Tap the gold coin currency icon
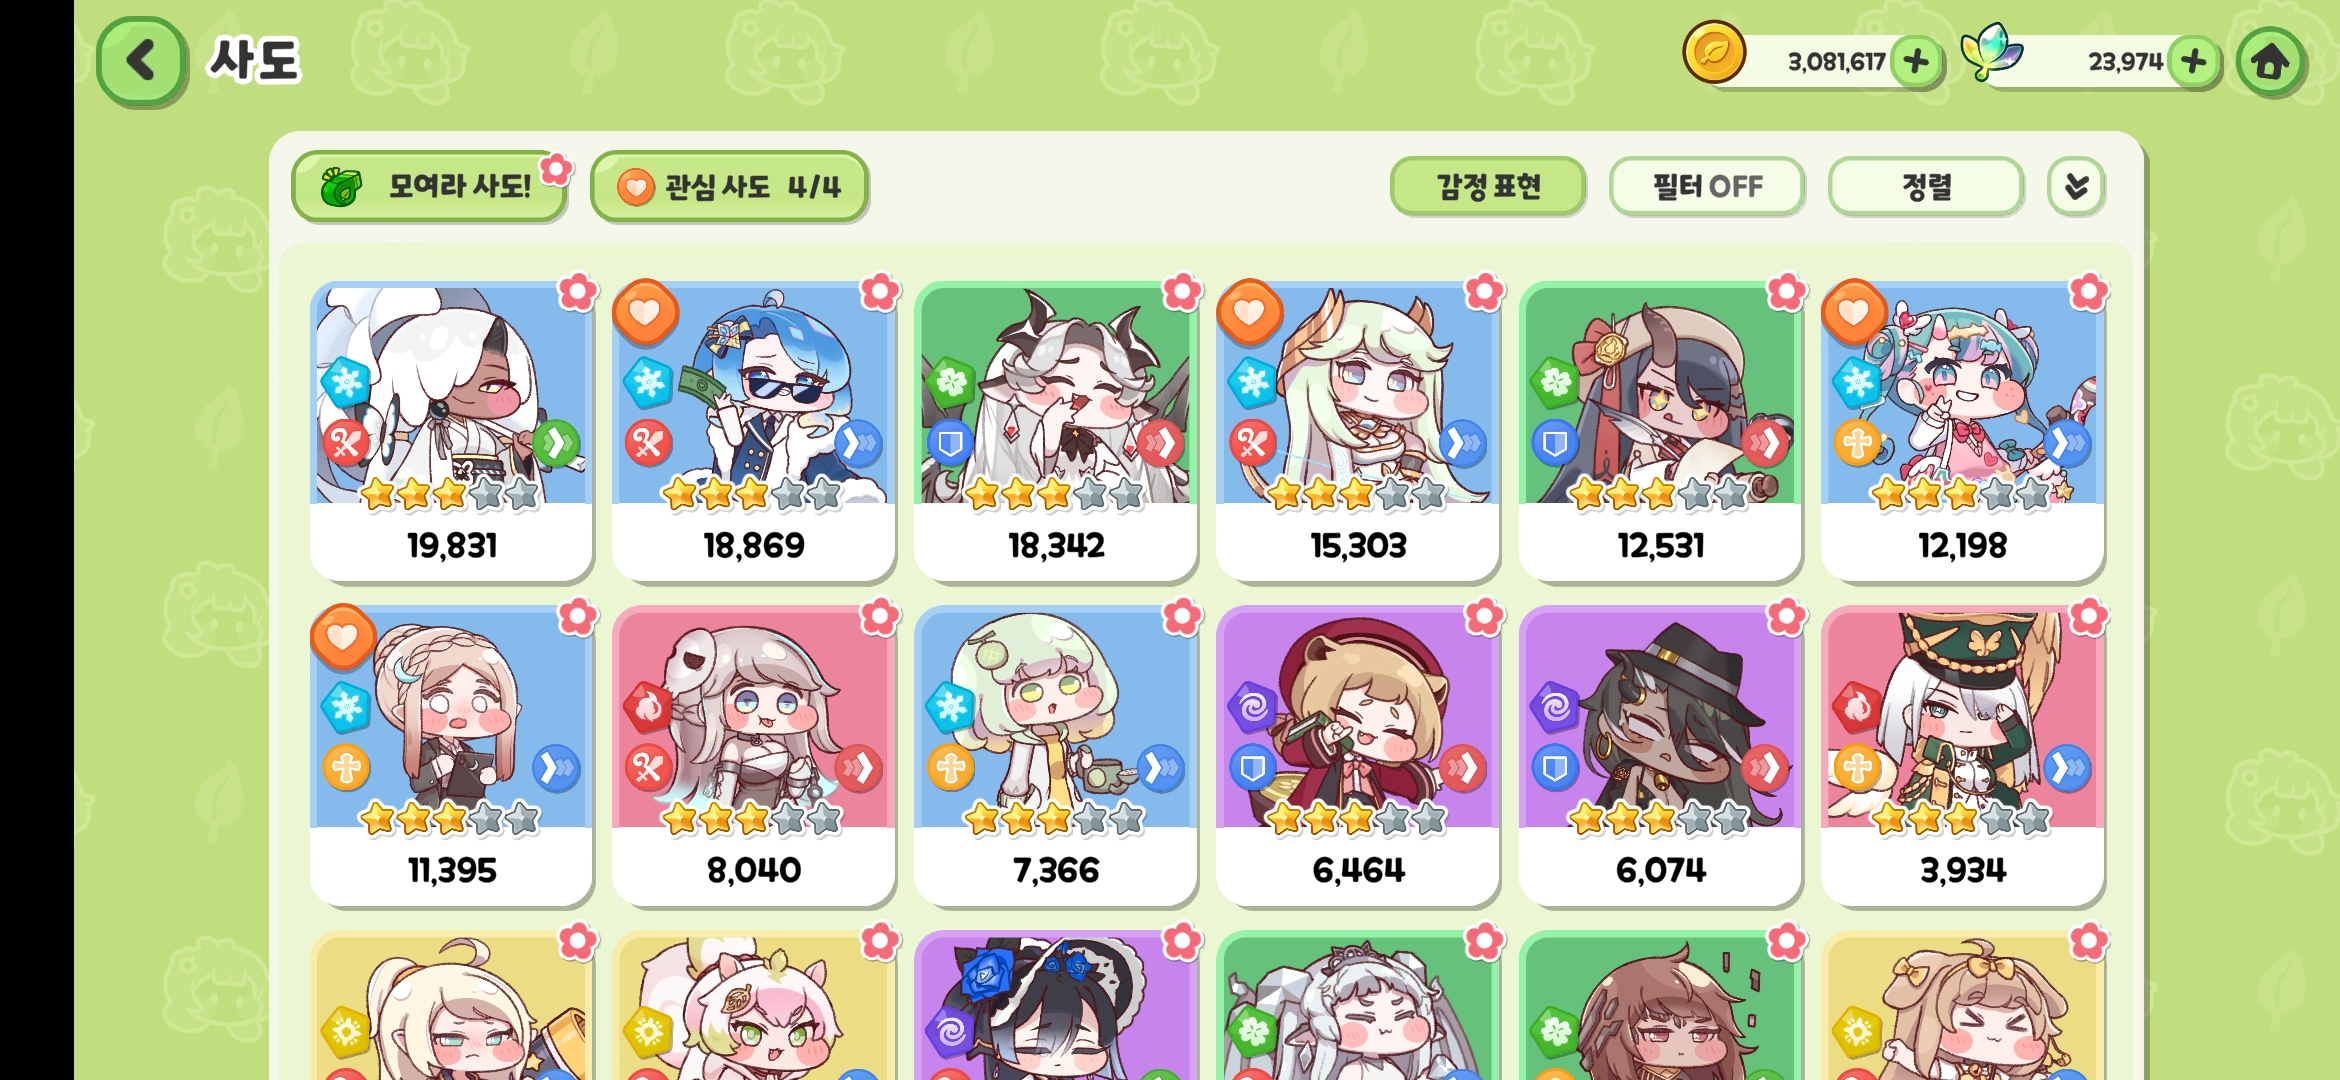 1714,52
